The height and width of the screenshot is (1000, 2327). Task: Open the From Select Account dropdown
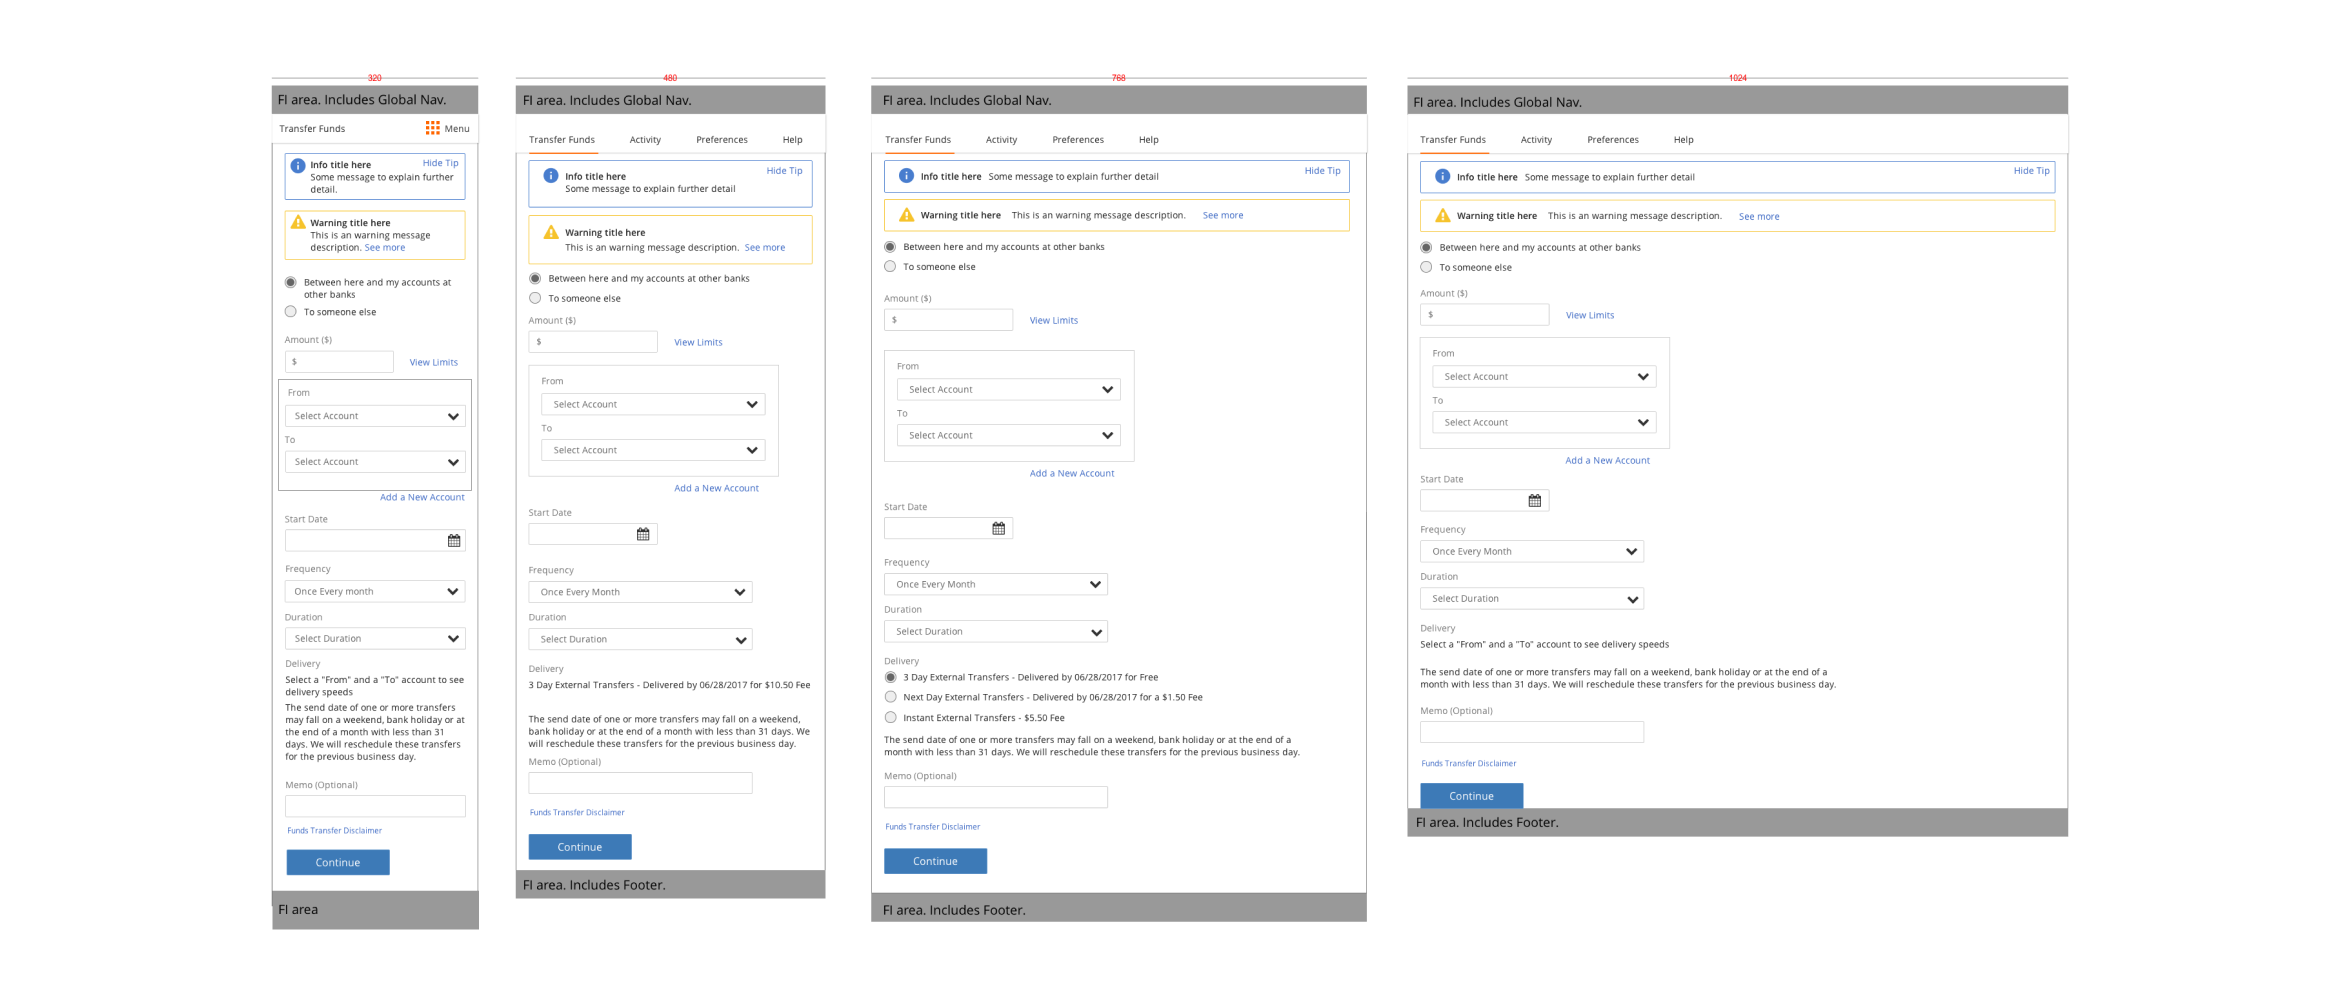375,415
